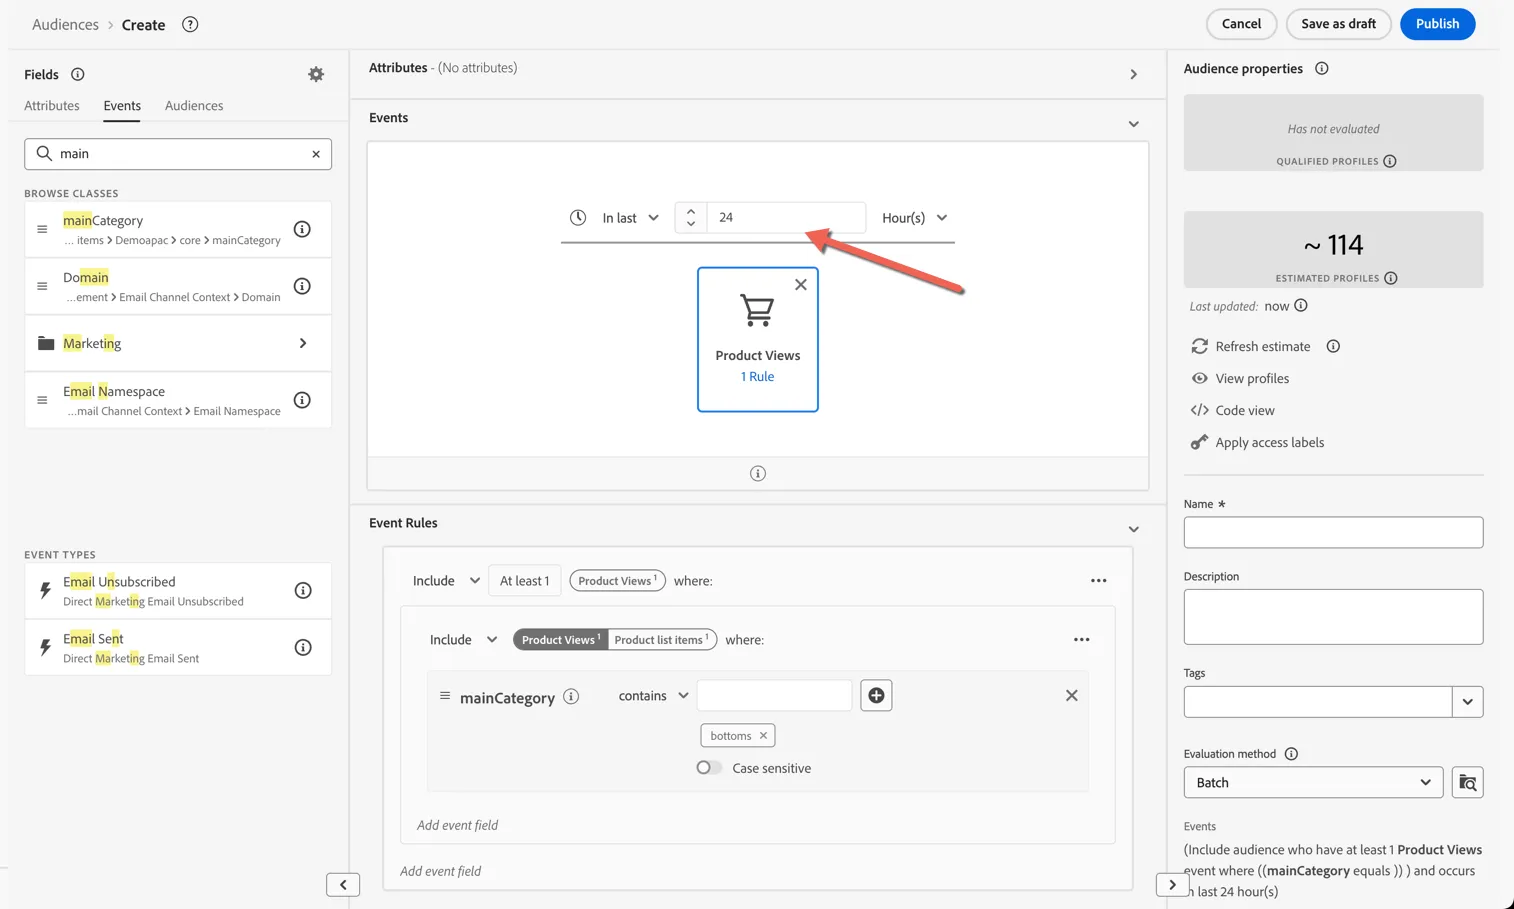The height and width of the screenshot is (909, 1514).
Task: Click the clock time-constraint icon
Action: [578, 217]
